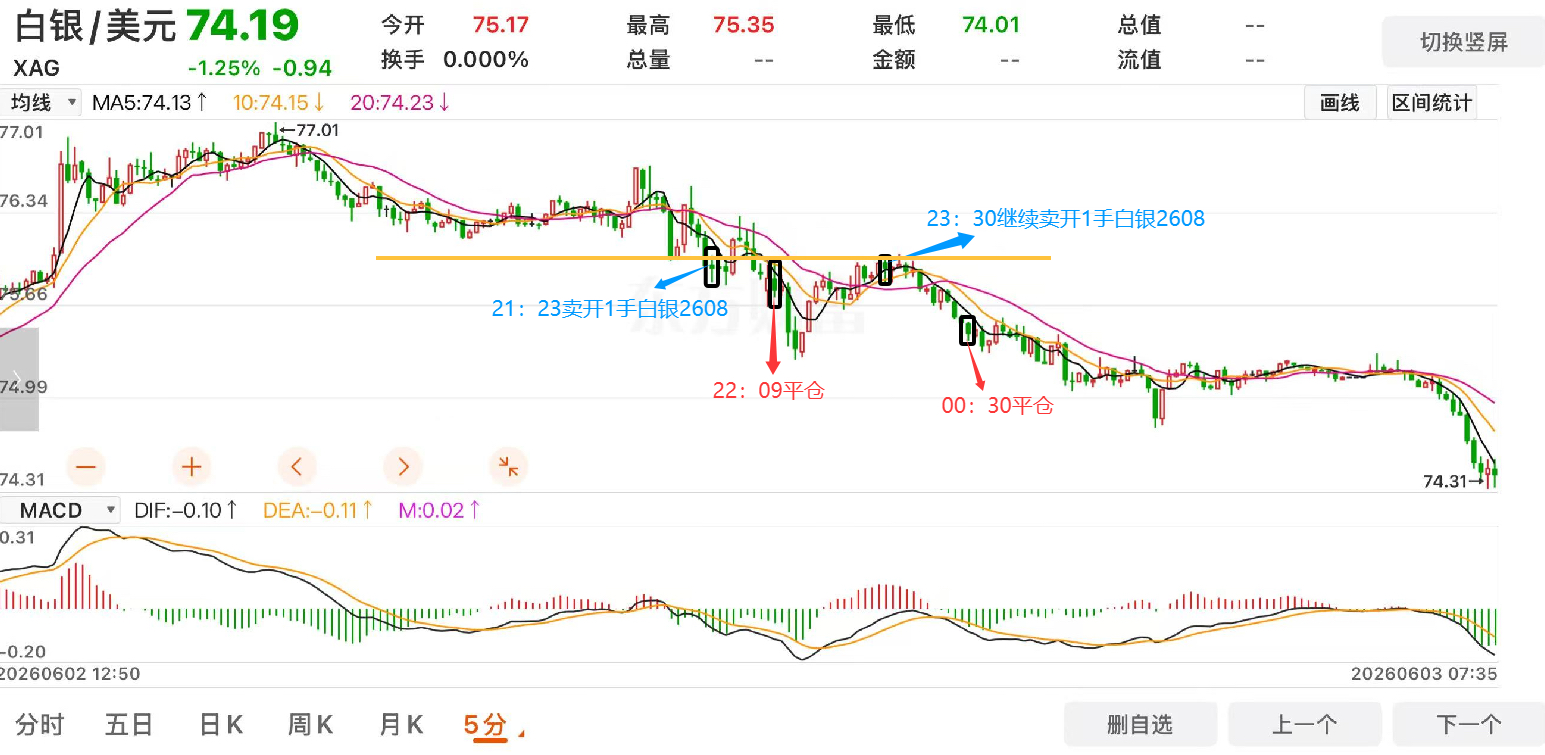Click 删自选 to remove from watchlist
Image resolution: width=1545 pixels, height=755 pixels.
pyautogui.click(x=1140, y=725)
